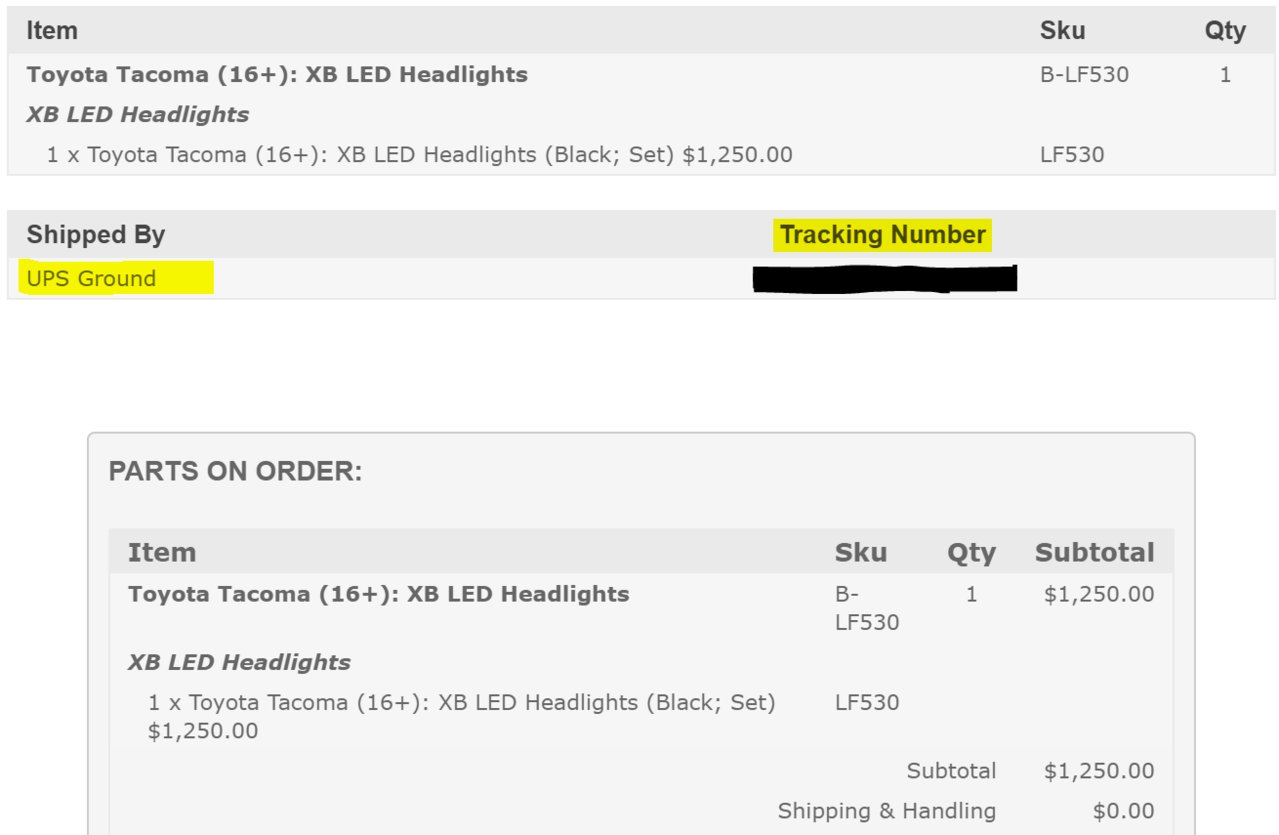Select the highlighted UPS Ground text
This screenshot has height=835, width=1279.
tap(92, 278)
